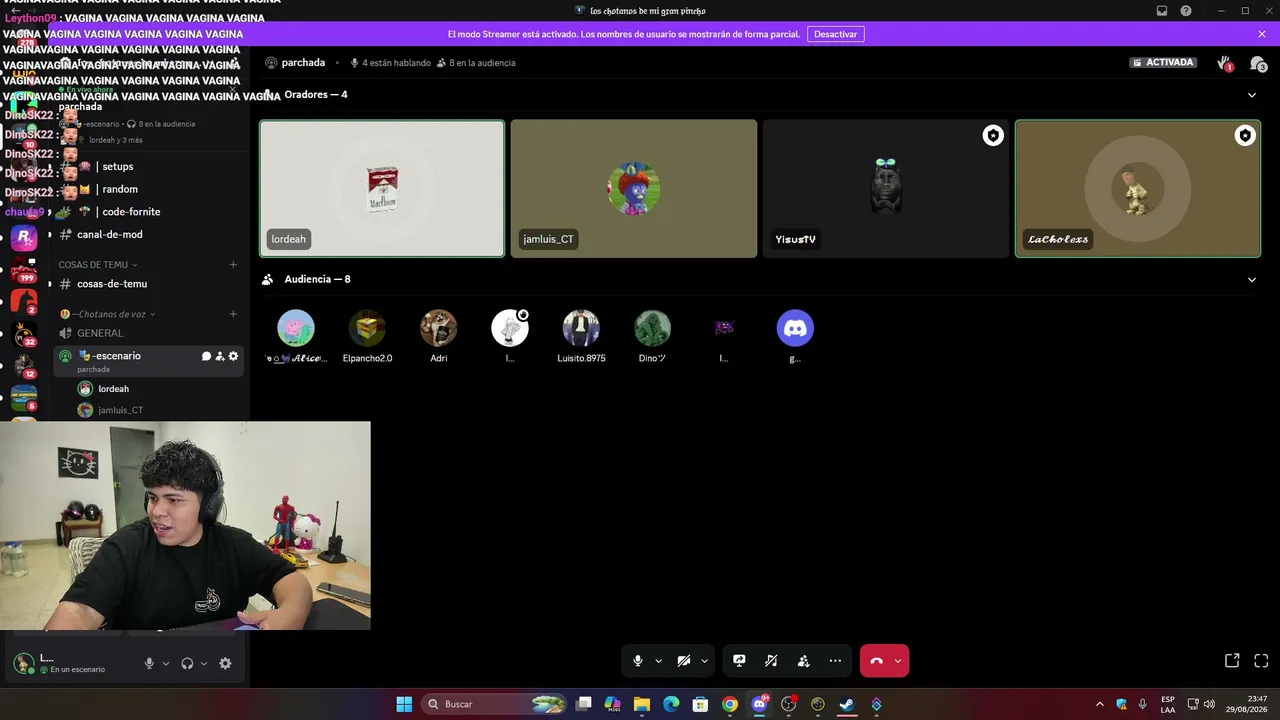The width and height of the screenshot is (1280, 720).
Task: Enter full screen for the stage
Action: click(1261, 661)
